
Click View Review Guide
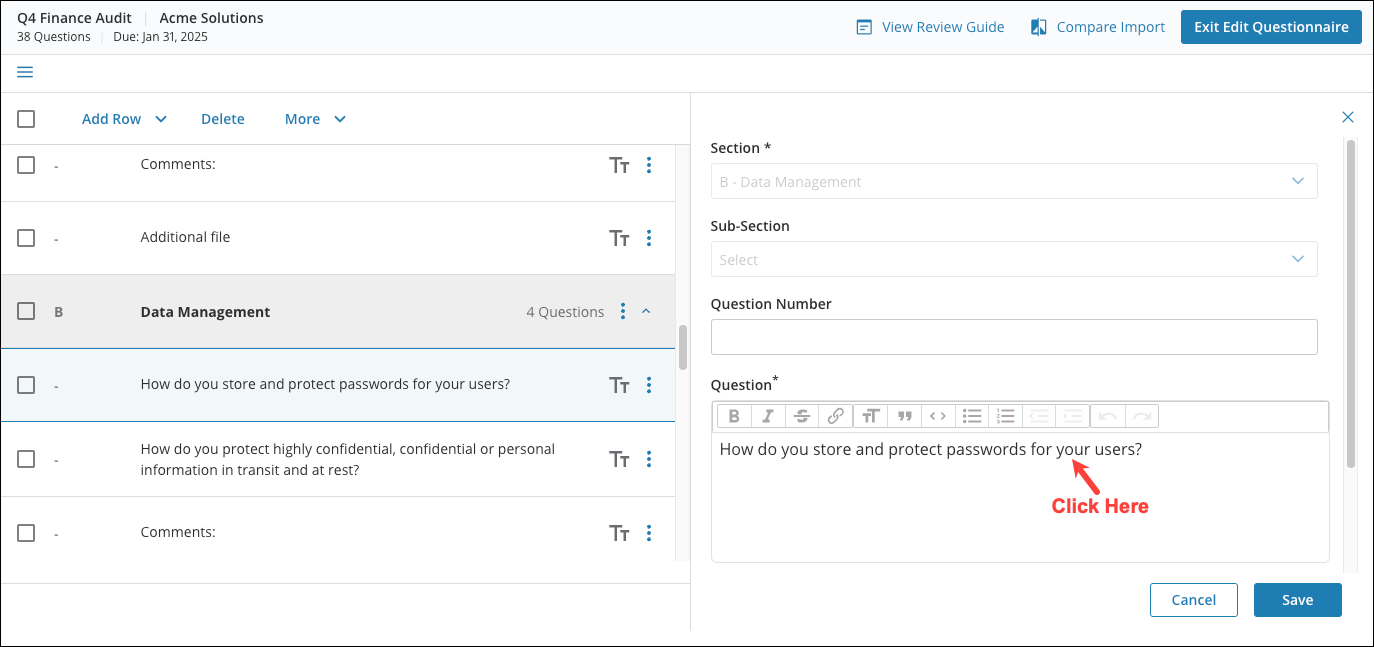941,27
